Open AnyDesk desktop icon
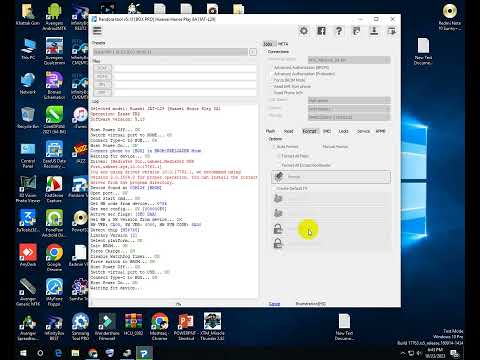 28,255
